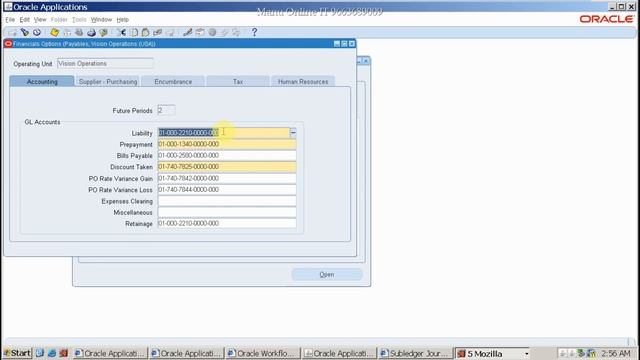Click the Edit Field toolbar icon
This screenshot has height=360, width=640.
(188, 32)
